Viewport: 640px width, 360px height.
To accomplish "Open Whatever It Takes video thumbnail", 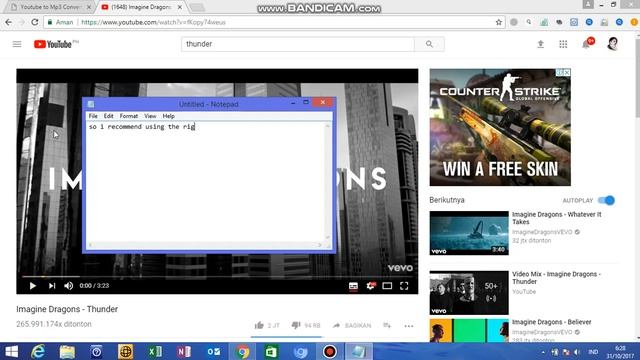I will (469, 233).
